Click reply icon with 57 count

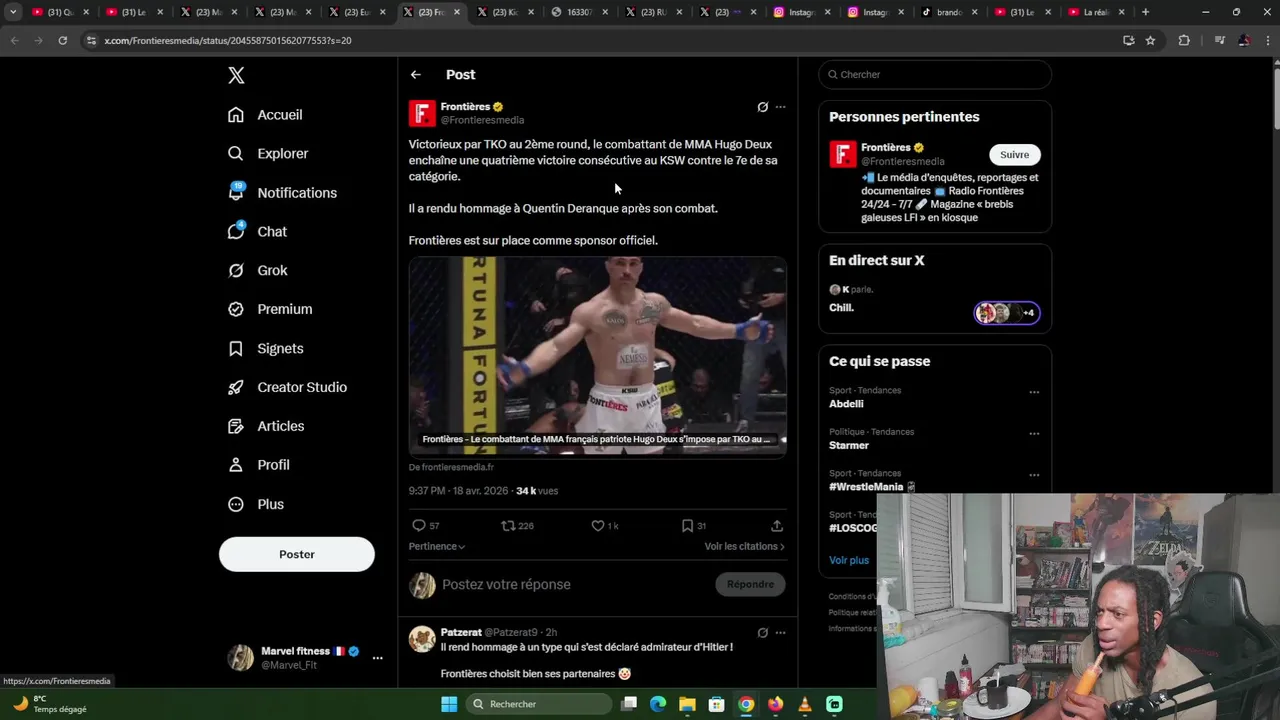419,526
